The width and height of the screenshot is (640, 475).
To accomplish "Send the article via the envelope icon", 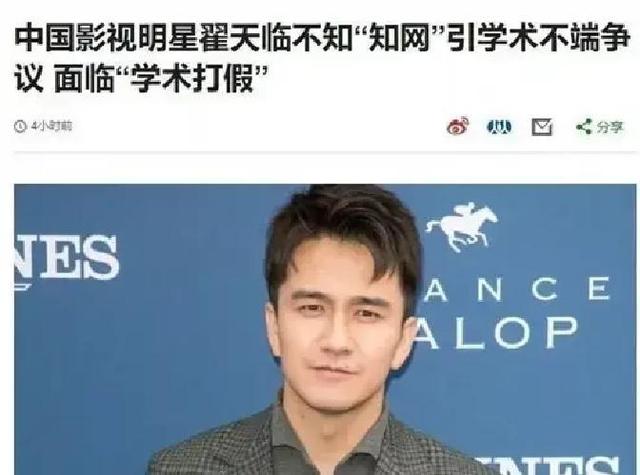I will click(542, 127).
